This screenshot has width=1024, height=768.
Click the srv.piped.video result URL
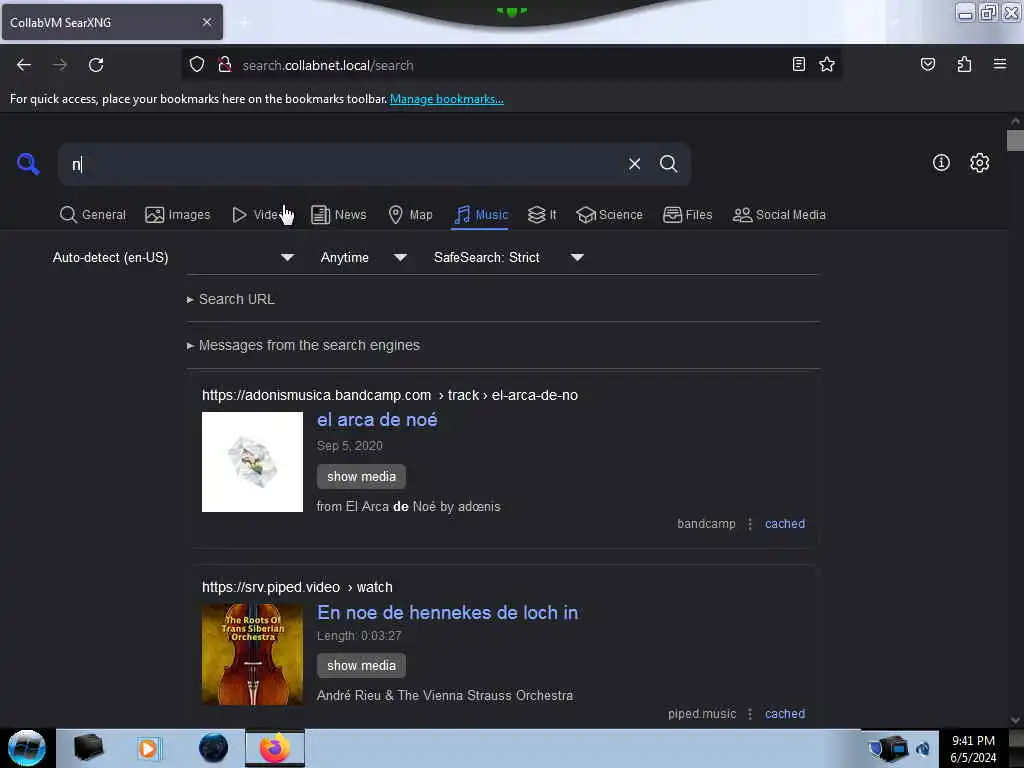[297, 587]
